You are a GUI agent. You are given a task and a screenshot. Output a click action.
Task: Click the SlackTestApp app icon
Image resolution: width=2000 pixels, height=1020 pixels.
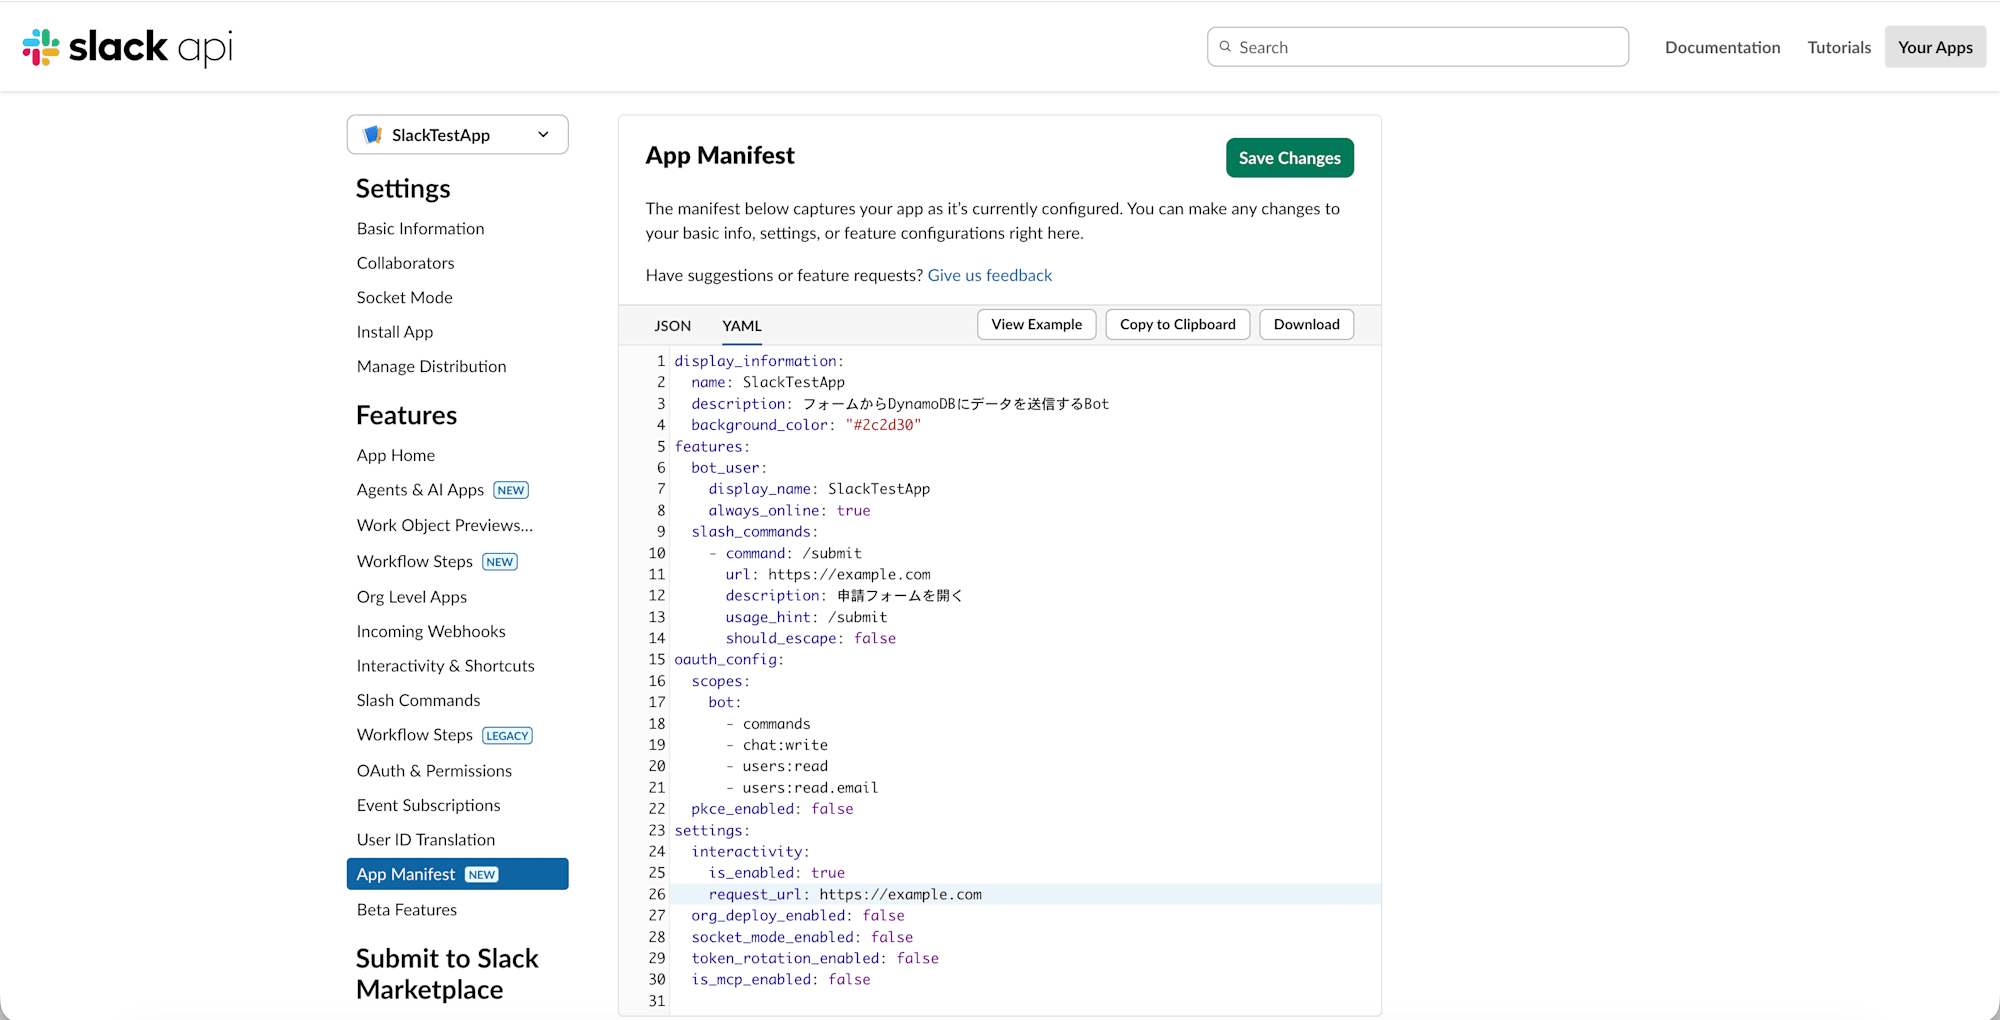tap(373, 135)
